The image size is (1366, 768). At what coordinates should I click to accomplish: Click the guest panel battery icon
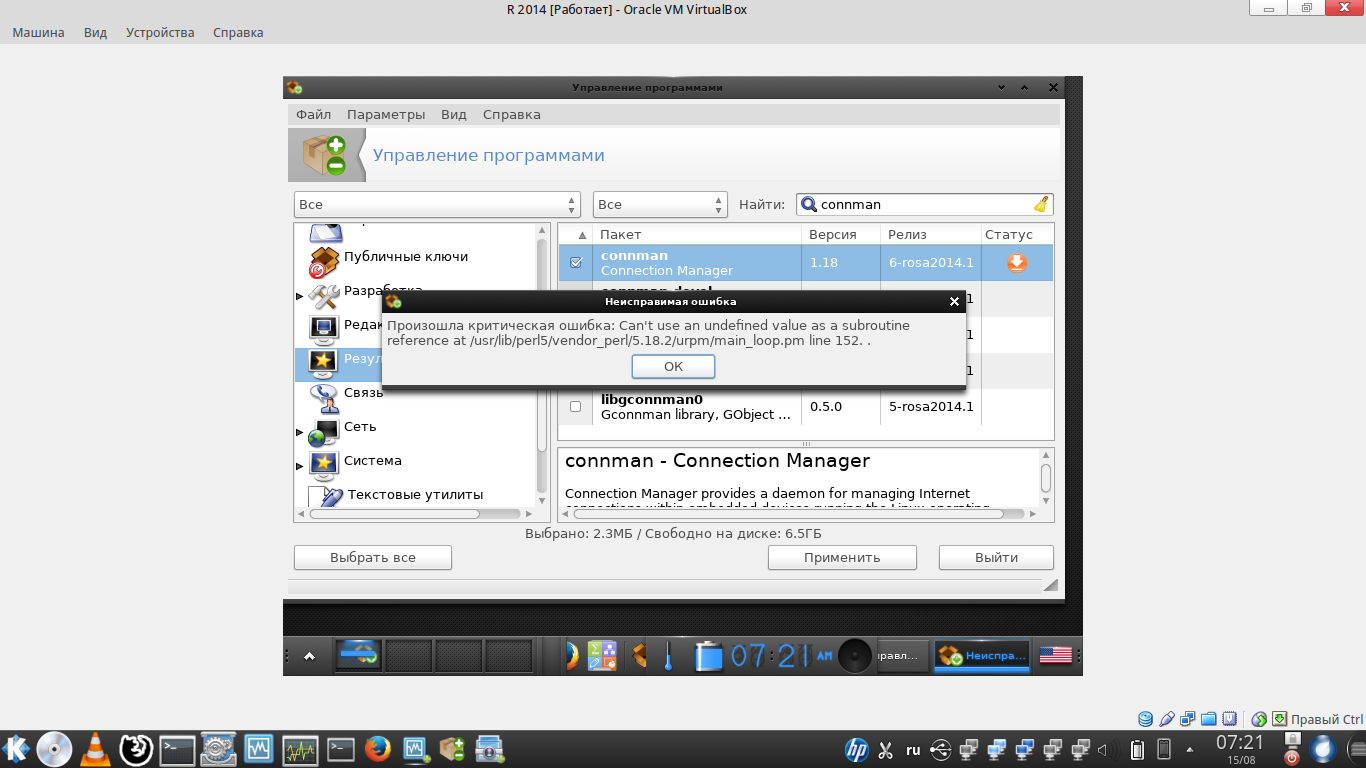709,656
